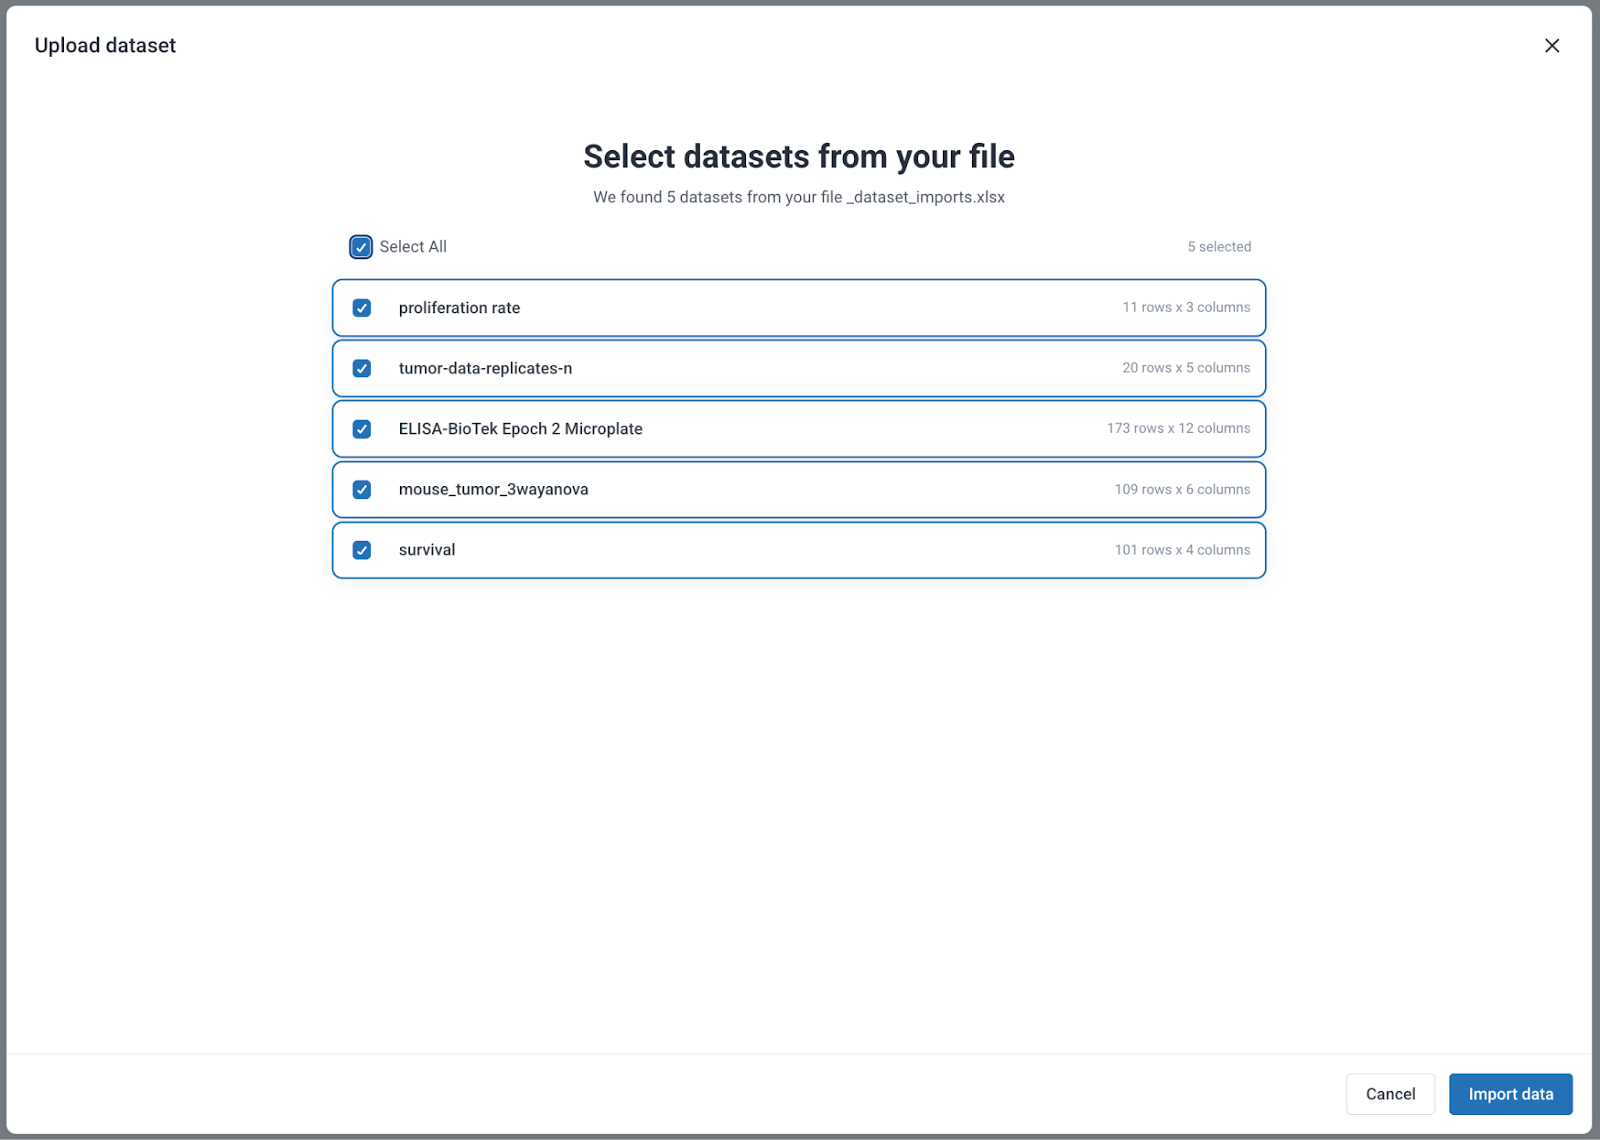The height and width of the screenshot is (1140, 1600).
Task: Select the tumor-data-replicates-n dataset name
Action: point(485,369)
